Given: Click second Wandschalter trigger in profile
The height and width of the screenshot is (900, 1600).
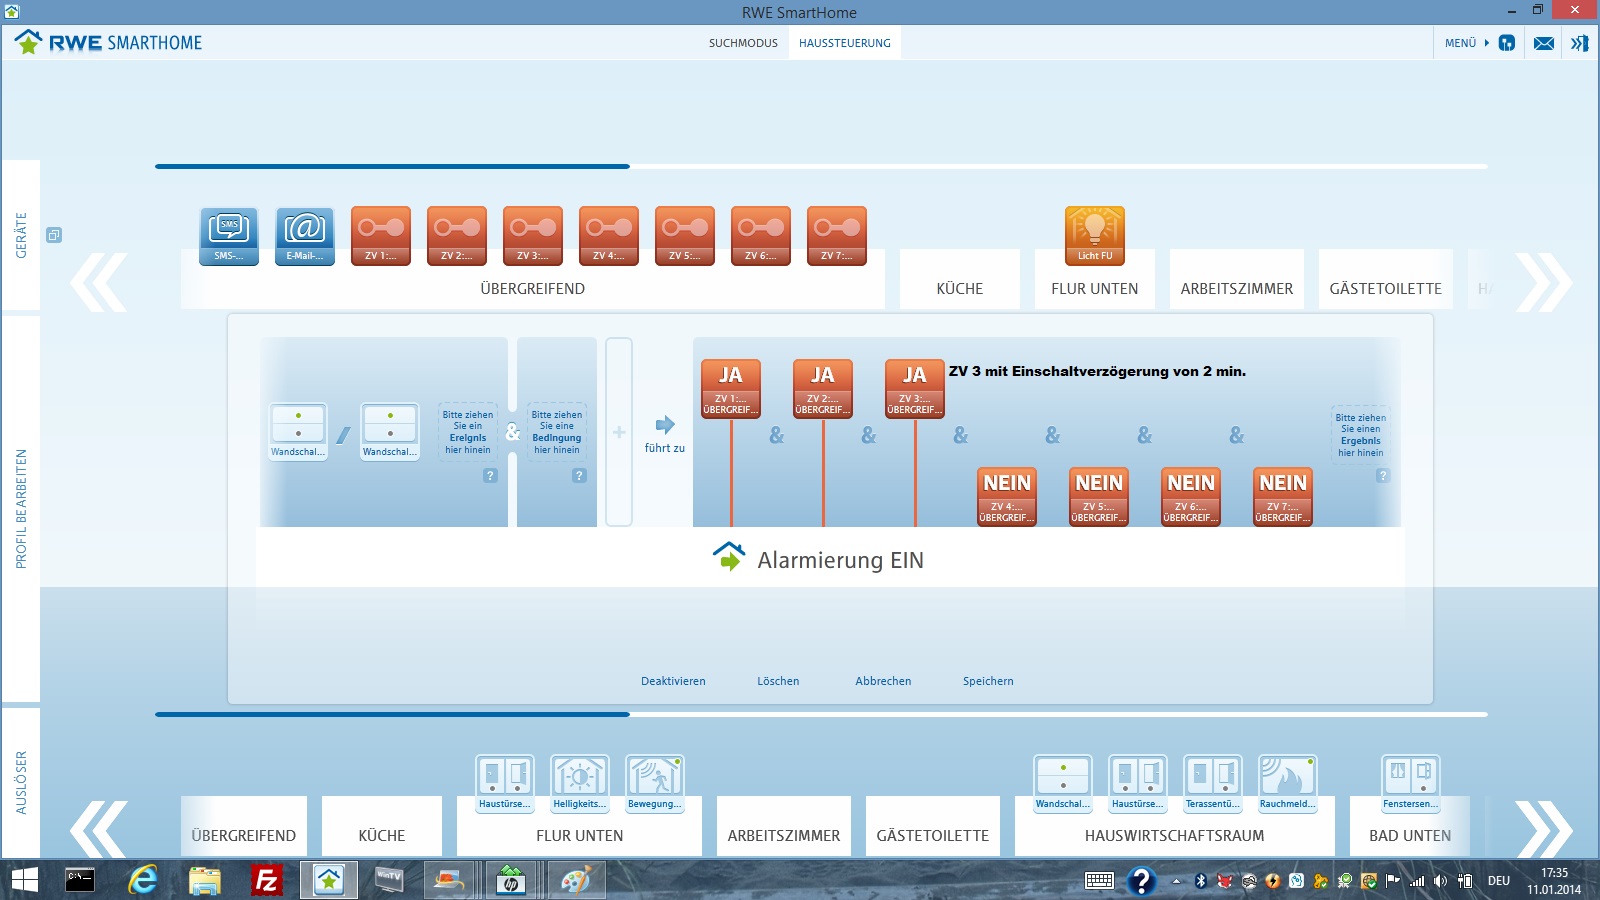Looking at the screenshot, I should (390, 432).
